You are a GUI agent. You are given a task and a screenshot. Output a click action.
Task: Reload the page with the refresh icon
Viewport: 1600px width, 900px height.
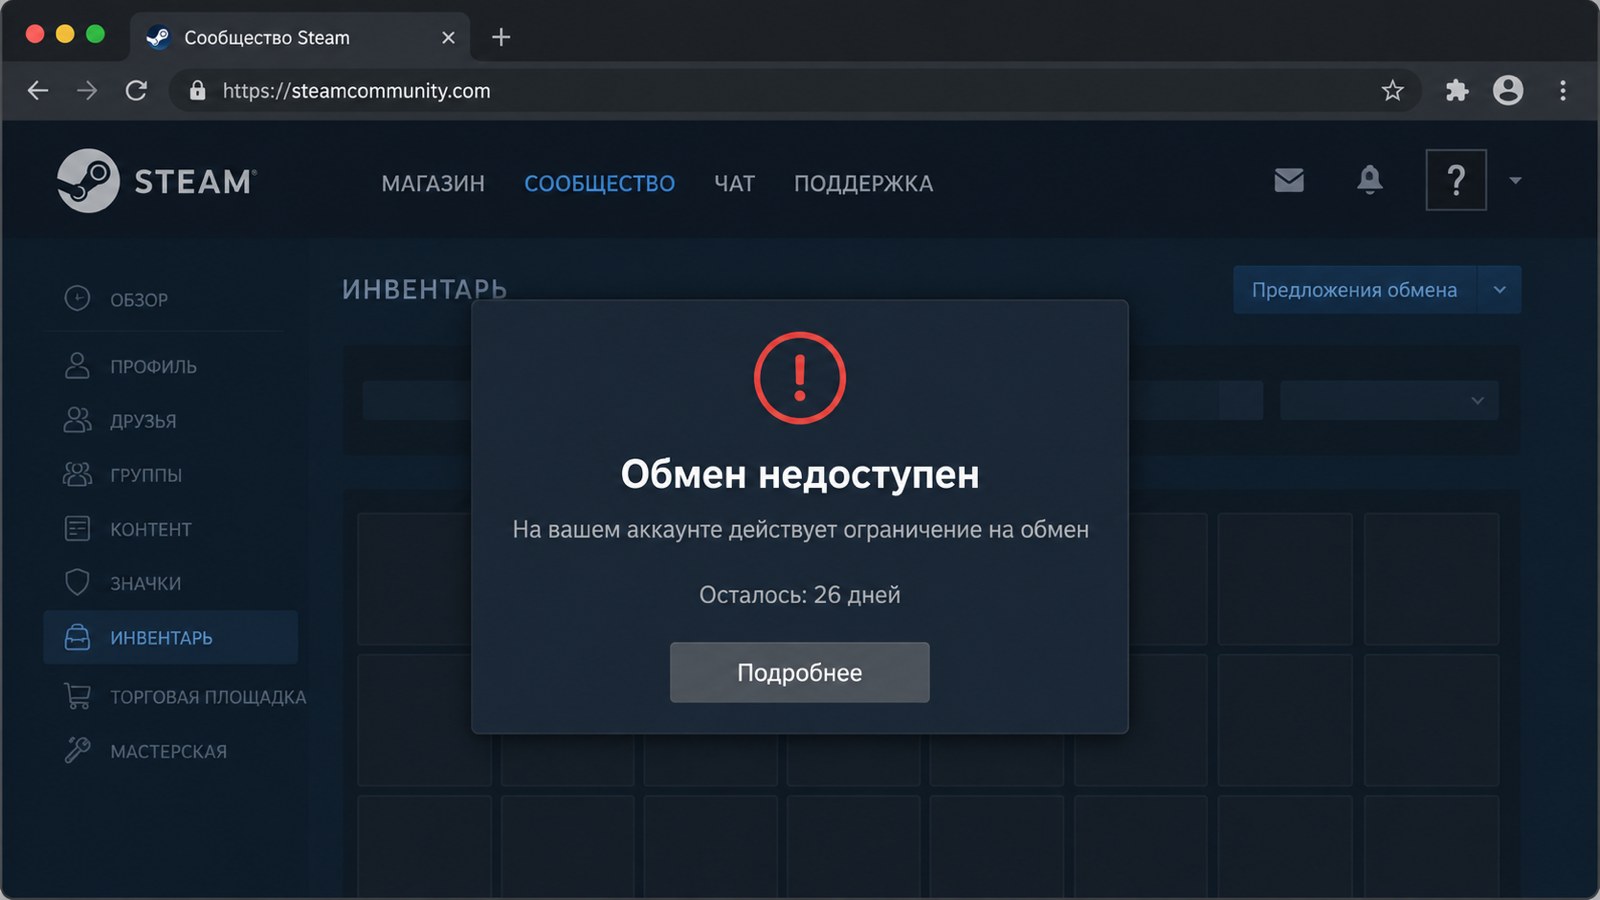pos(136,91)
